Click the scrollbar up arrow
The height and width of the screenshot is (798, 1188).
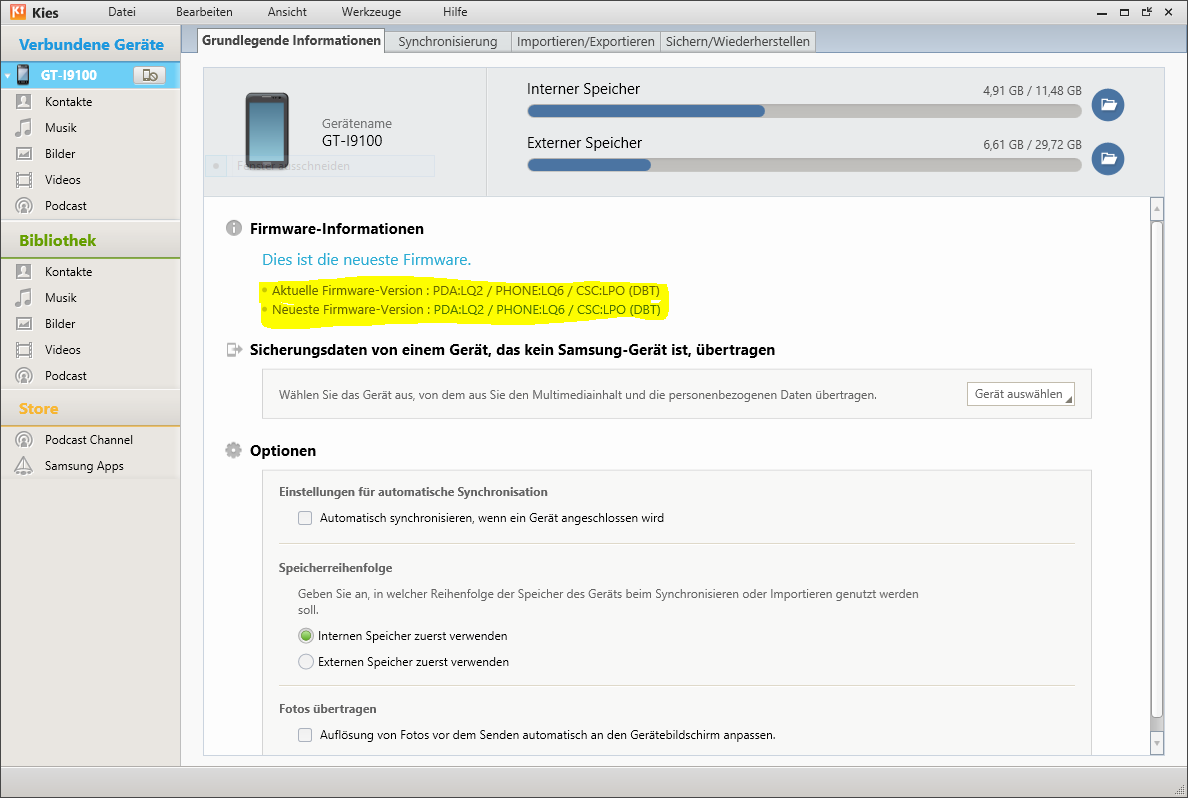(1156, 208)
